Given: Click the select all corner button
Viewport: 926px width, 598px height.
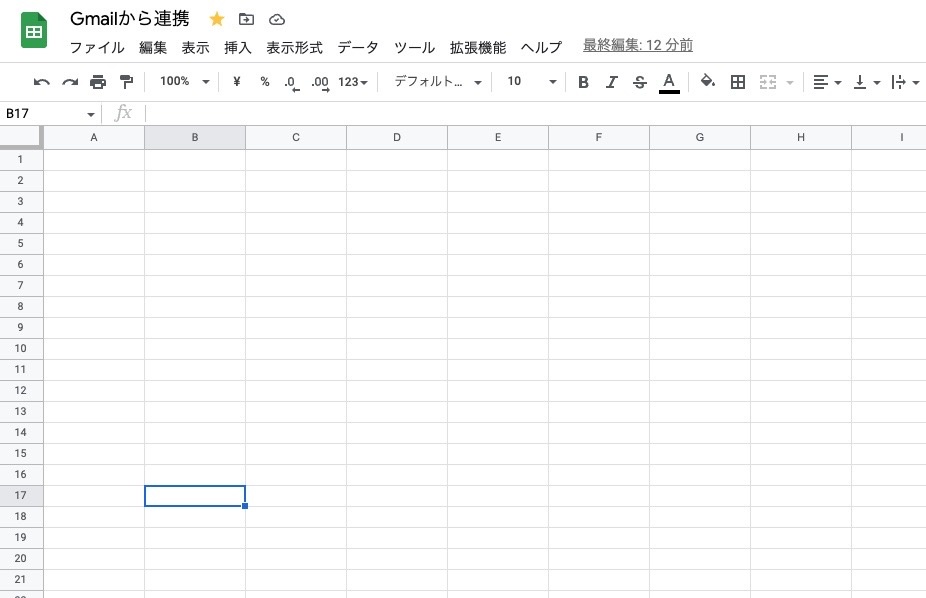Looking at the screenshot, I should pyautogui.click(x=21, y=137).
